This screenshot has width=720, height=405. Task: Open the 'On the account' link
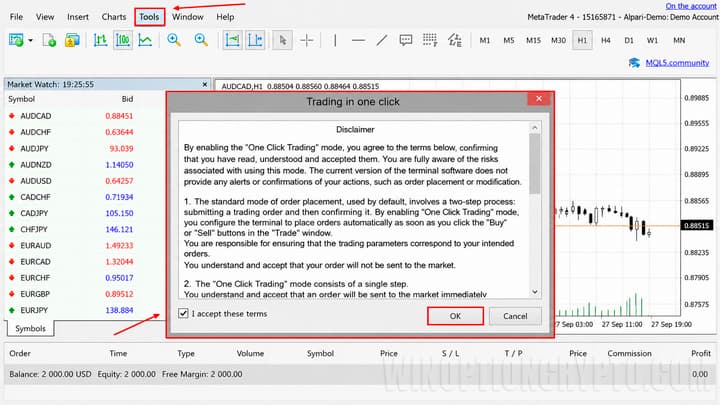pyautogui.click(x=691, y=6)
